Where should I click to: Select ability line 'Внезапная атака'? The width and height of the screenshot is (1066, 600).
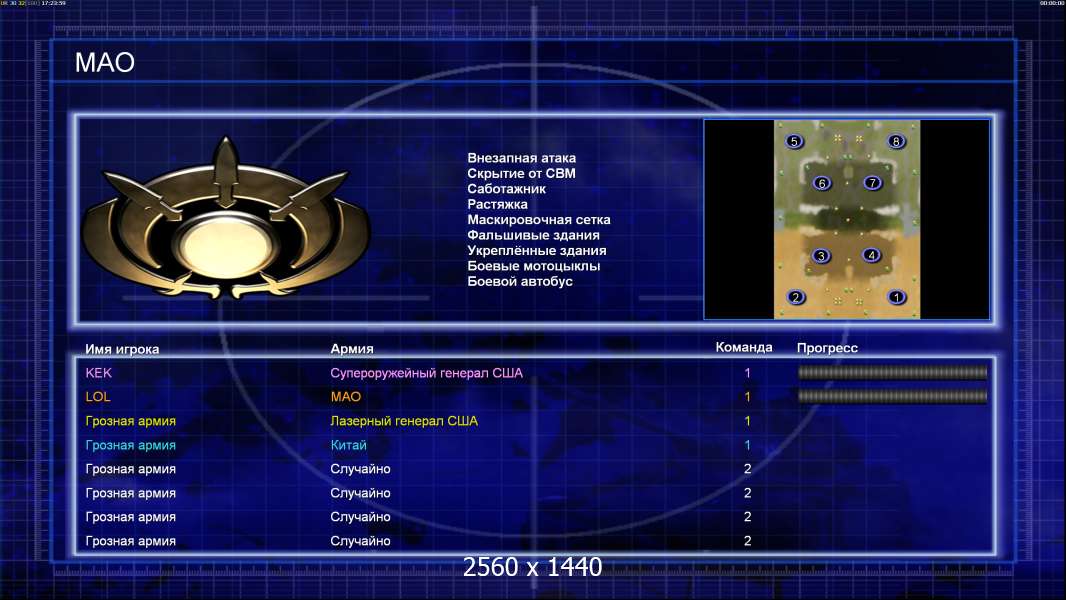click(521, 158)
